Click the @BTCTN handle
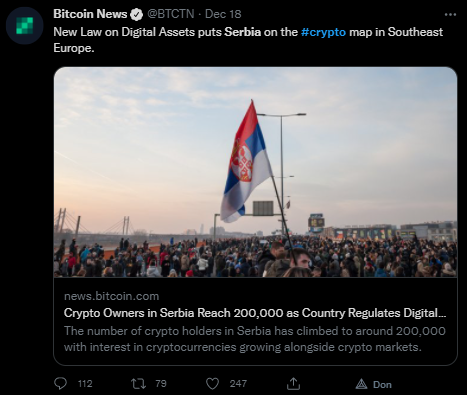Image resolution: width=467 pixels, height=395 pixels. click(171, 14)
